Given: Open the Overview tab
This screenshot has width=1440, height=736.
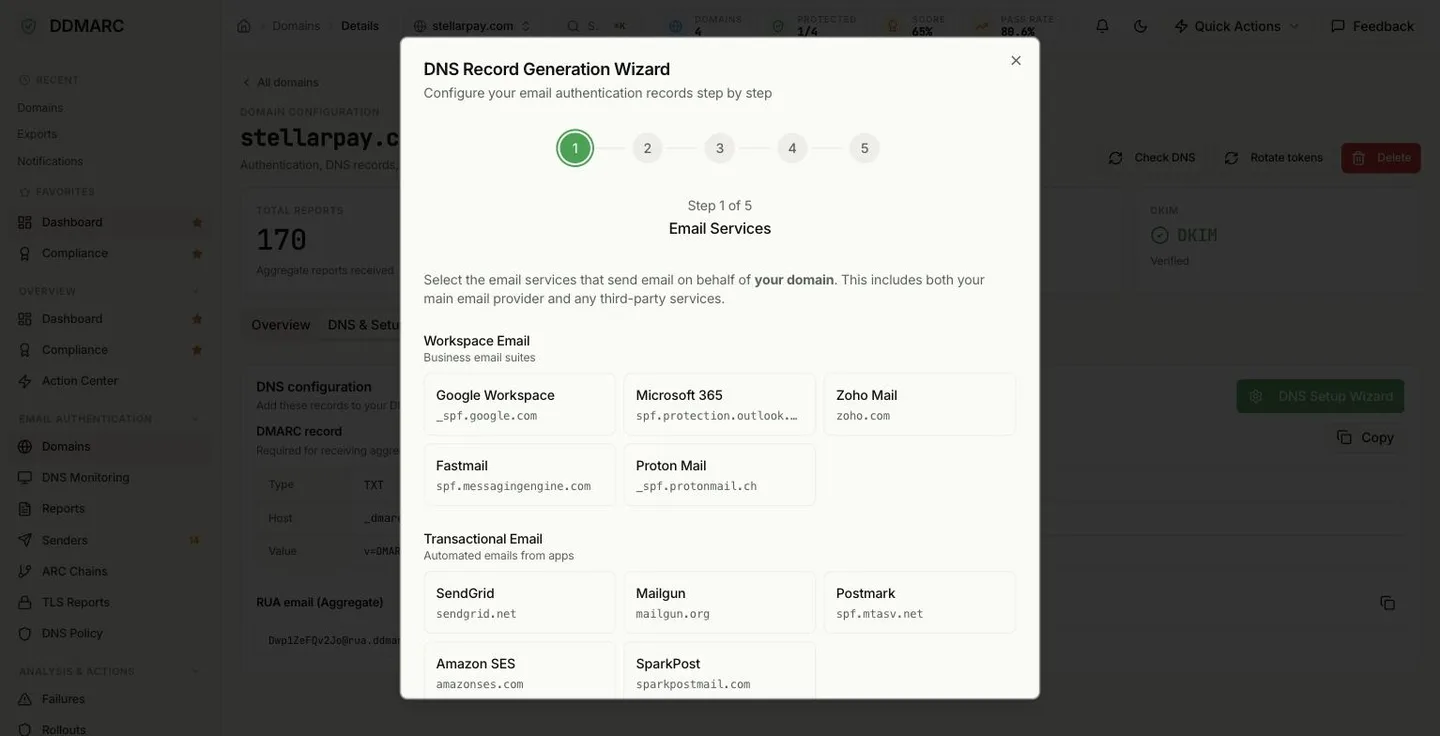Looking at the screenshot, I should click(281, 325).
